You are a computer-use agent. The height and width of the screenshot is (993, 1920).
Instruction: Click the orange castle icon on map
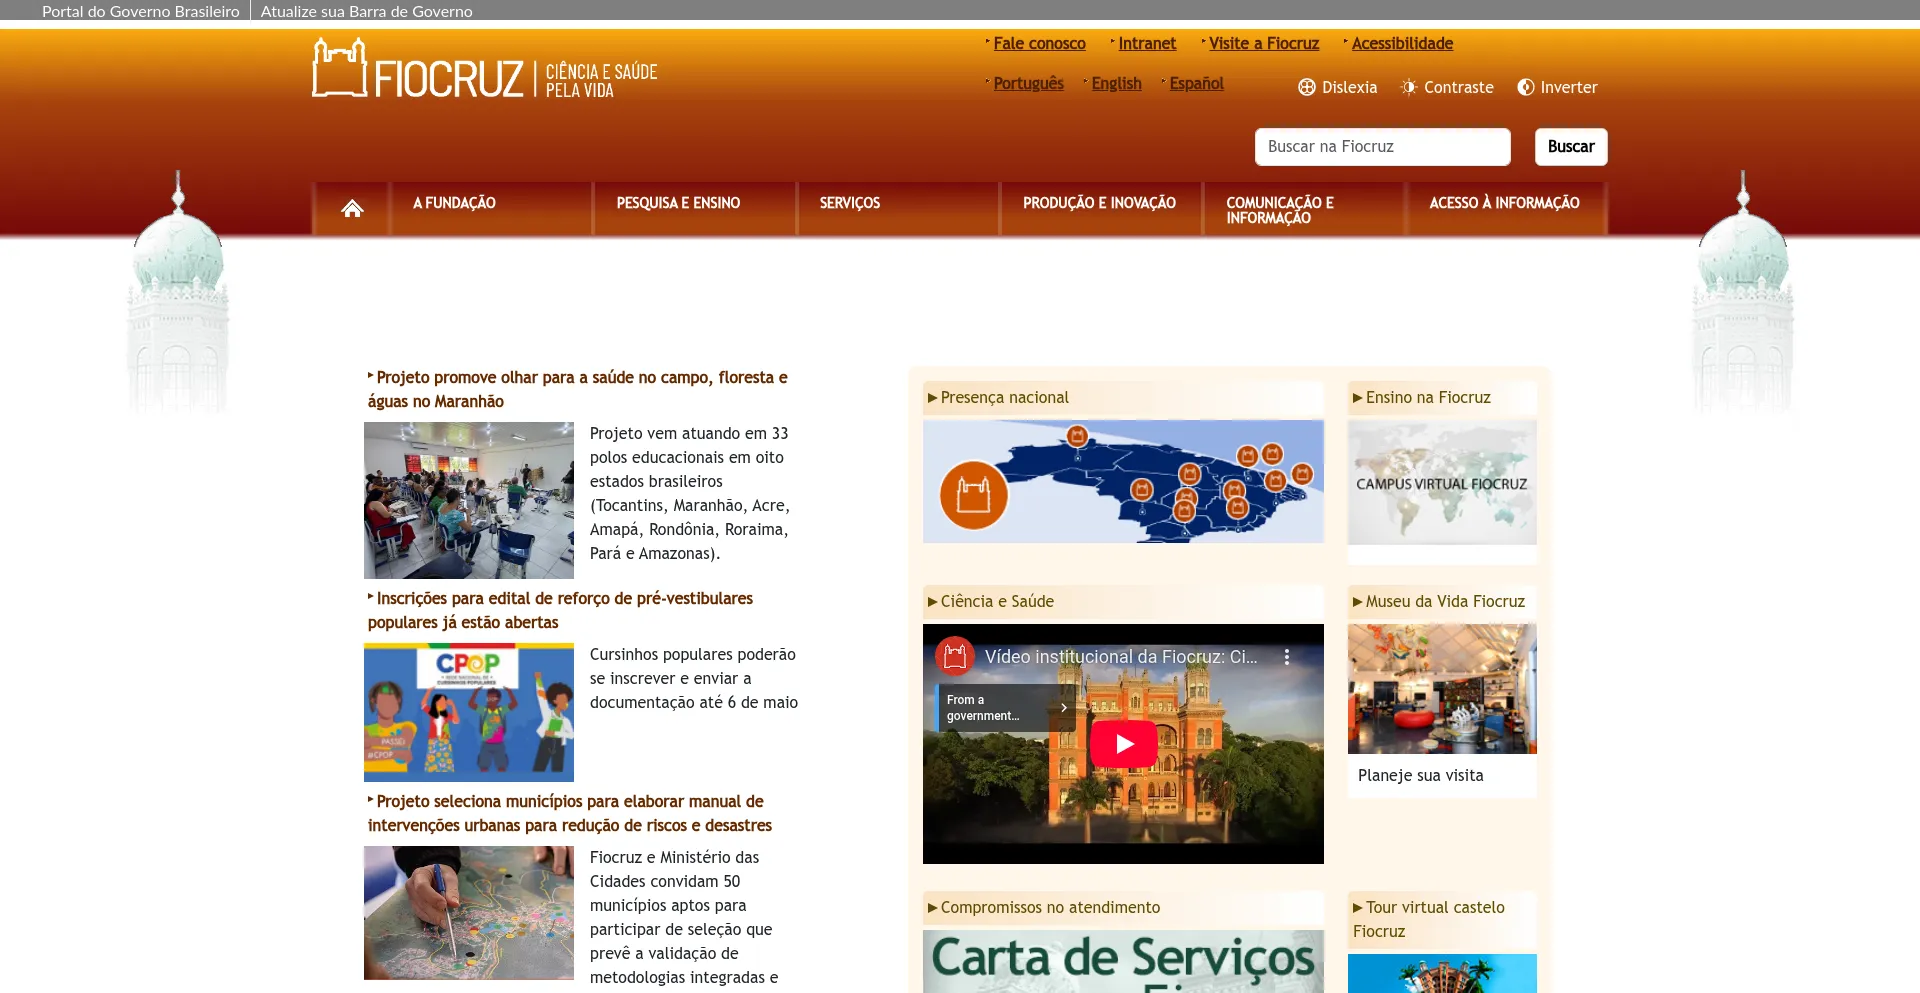[973, 494]
